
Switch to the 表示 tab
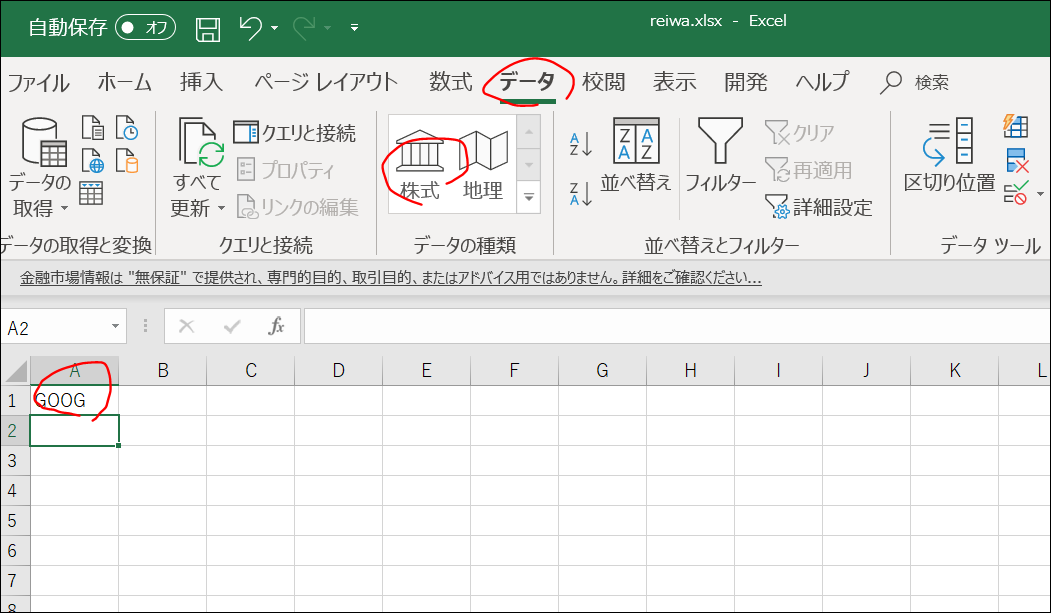coord(675,83)
